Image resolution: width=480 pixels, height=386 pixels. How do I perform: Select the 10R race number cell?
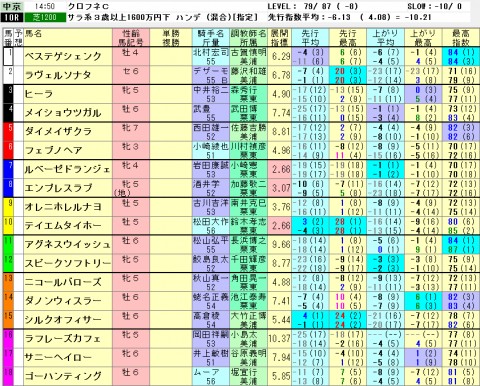tap(12, 17)
